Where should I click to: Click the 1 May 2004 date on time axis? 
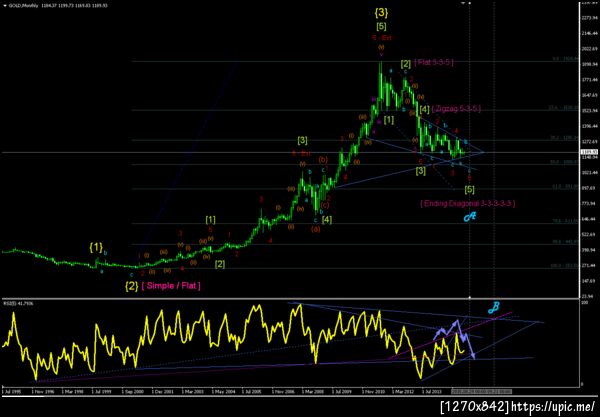[x=223, y=392]
